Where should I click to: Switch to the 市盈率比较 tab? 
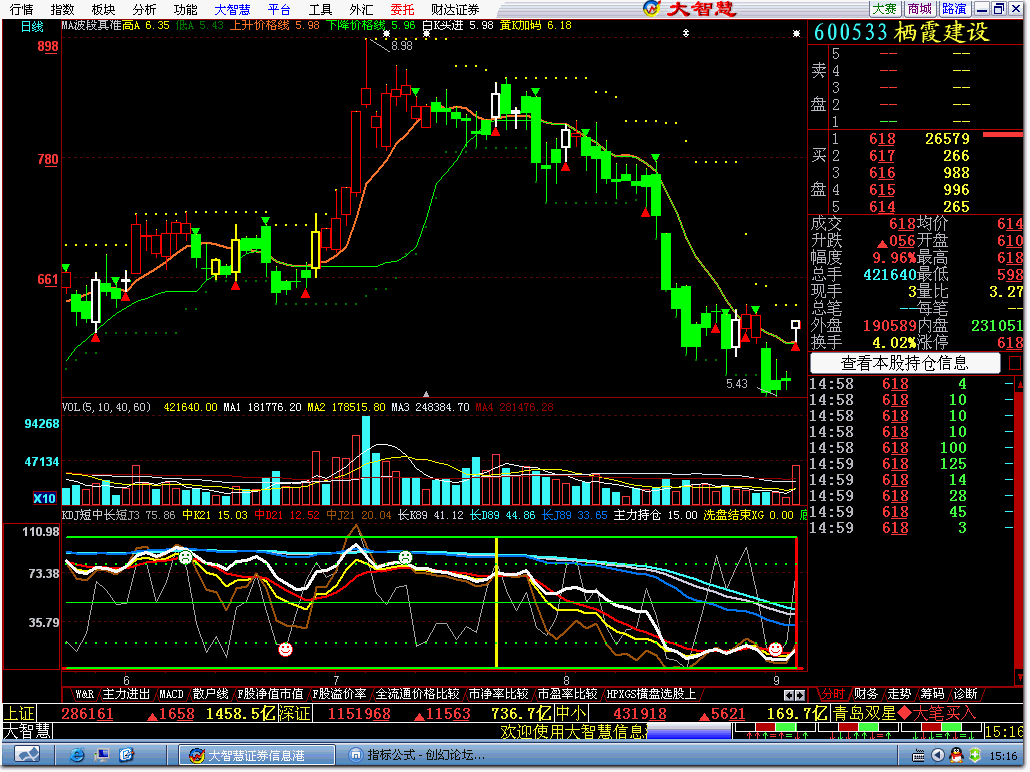(x=567, y=694)
